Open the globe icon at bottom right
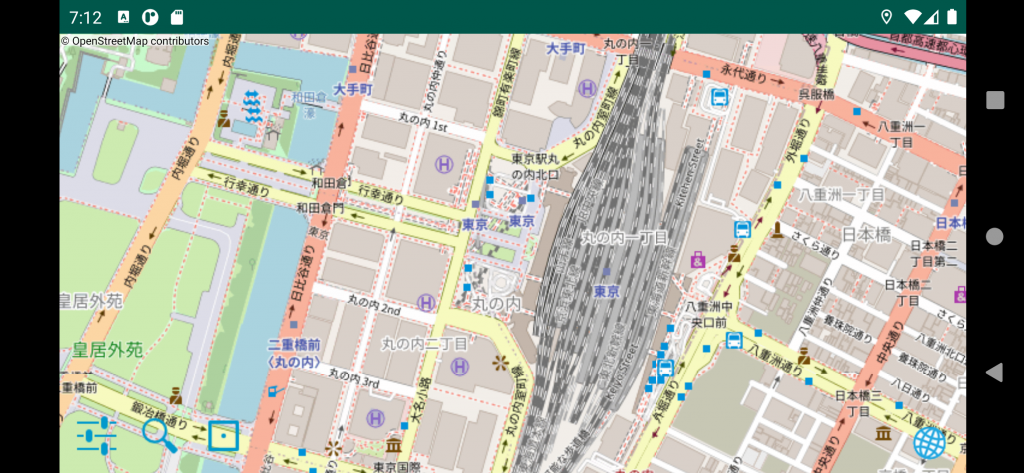Screen dimensions: 1024x473 tap(929, 441)
